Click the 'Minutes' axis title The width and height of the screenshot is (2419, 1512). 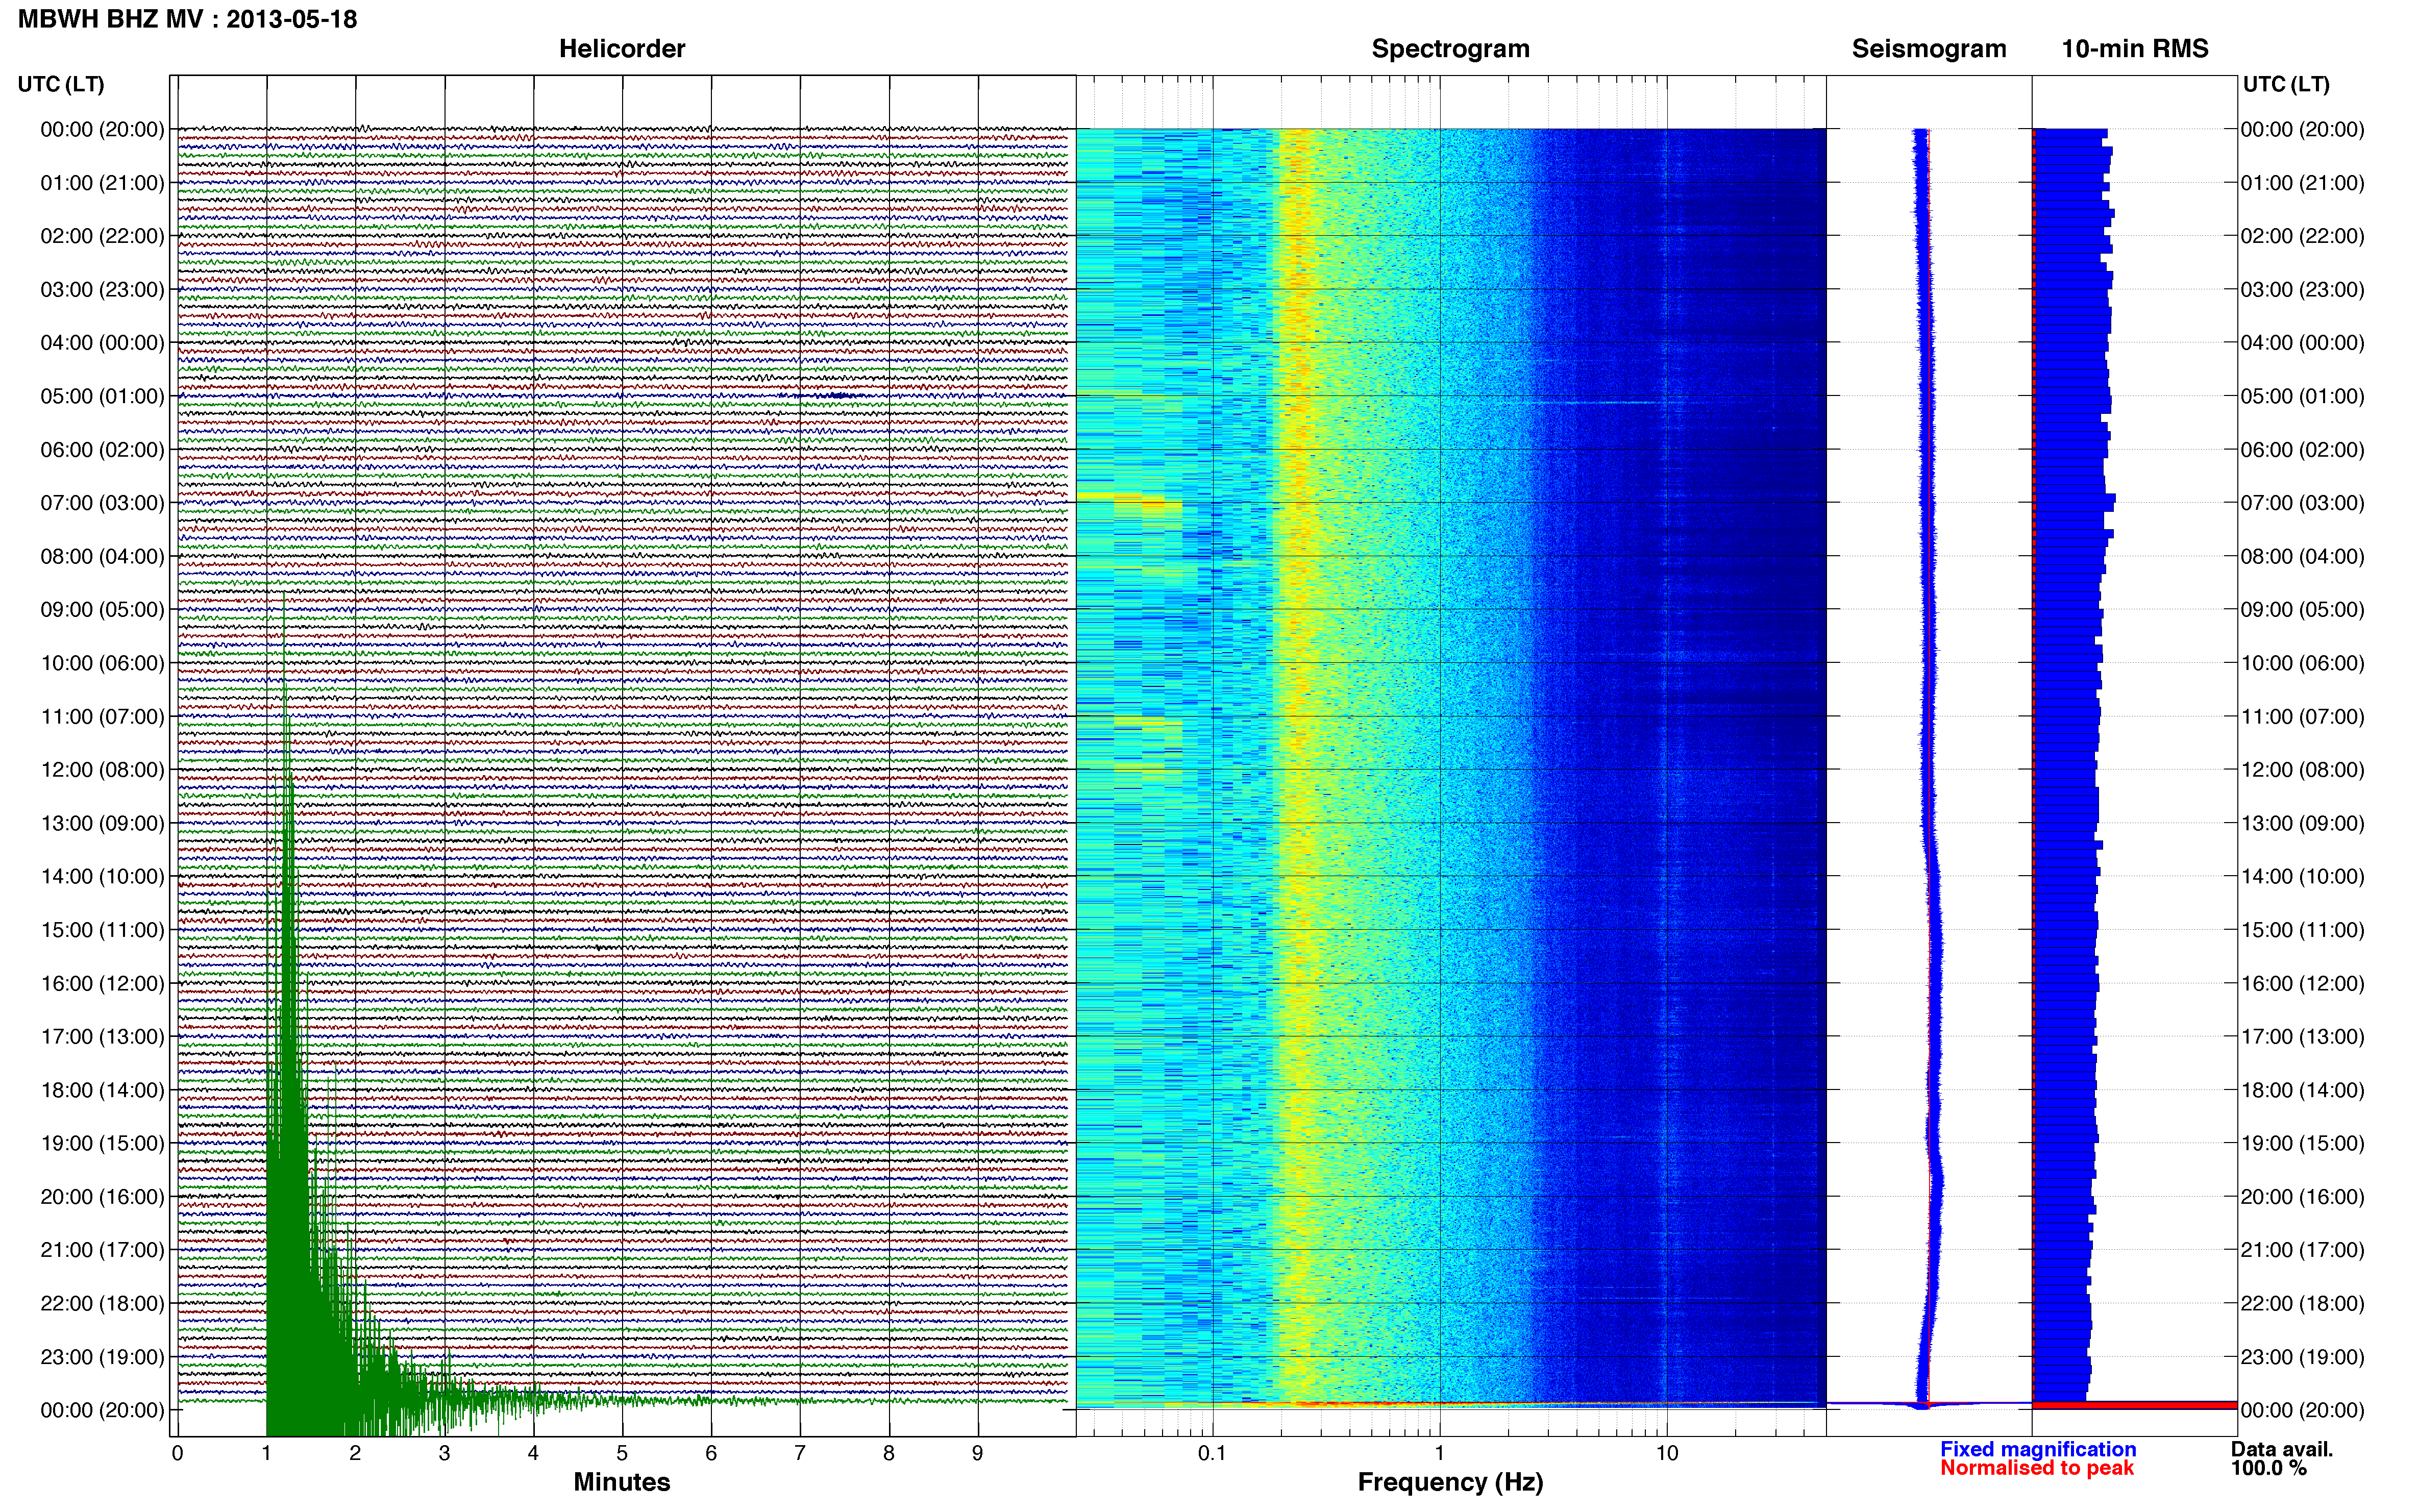(x=622, y=1482)
